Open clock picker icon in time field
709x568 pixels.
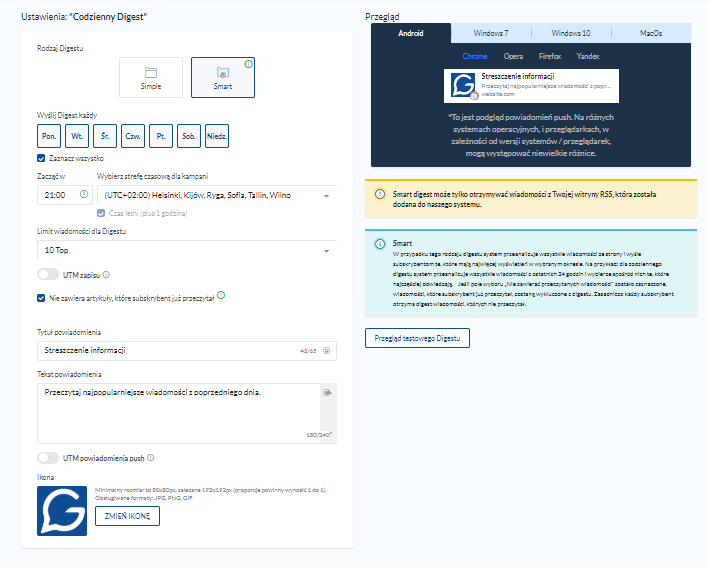[84, 194]
